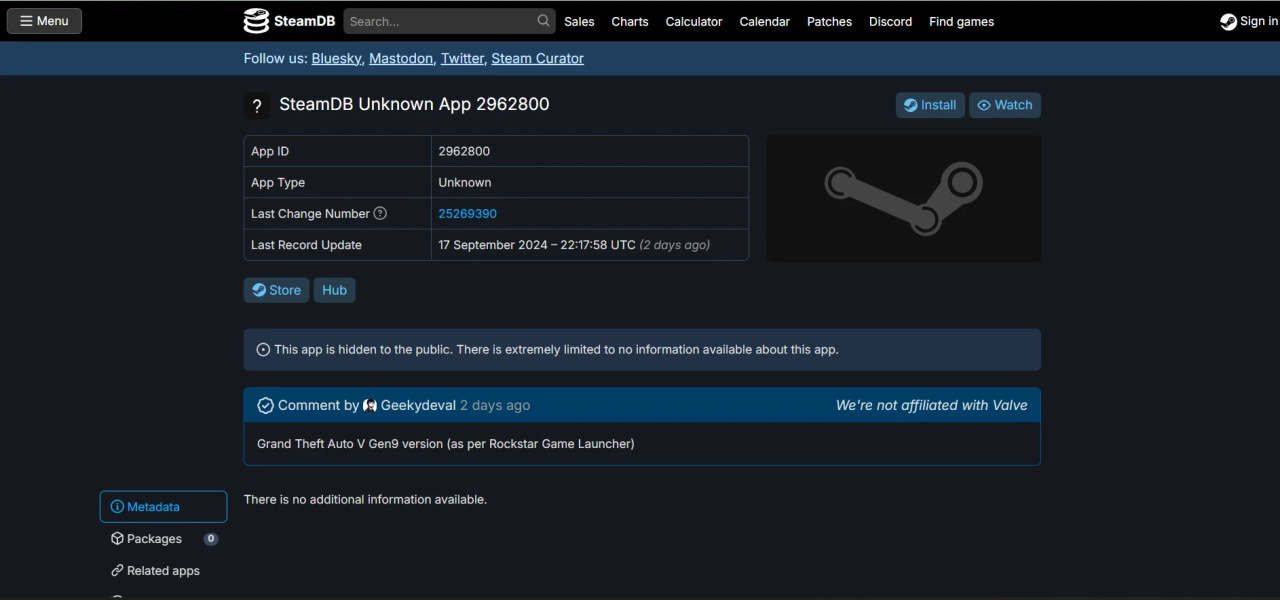This screenshot has width=1280, height=600.
Task: Click 'There is no additional information available' text
Action: (x=365, y=499)
